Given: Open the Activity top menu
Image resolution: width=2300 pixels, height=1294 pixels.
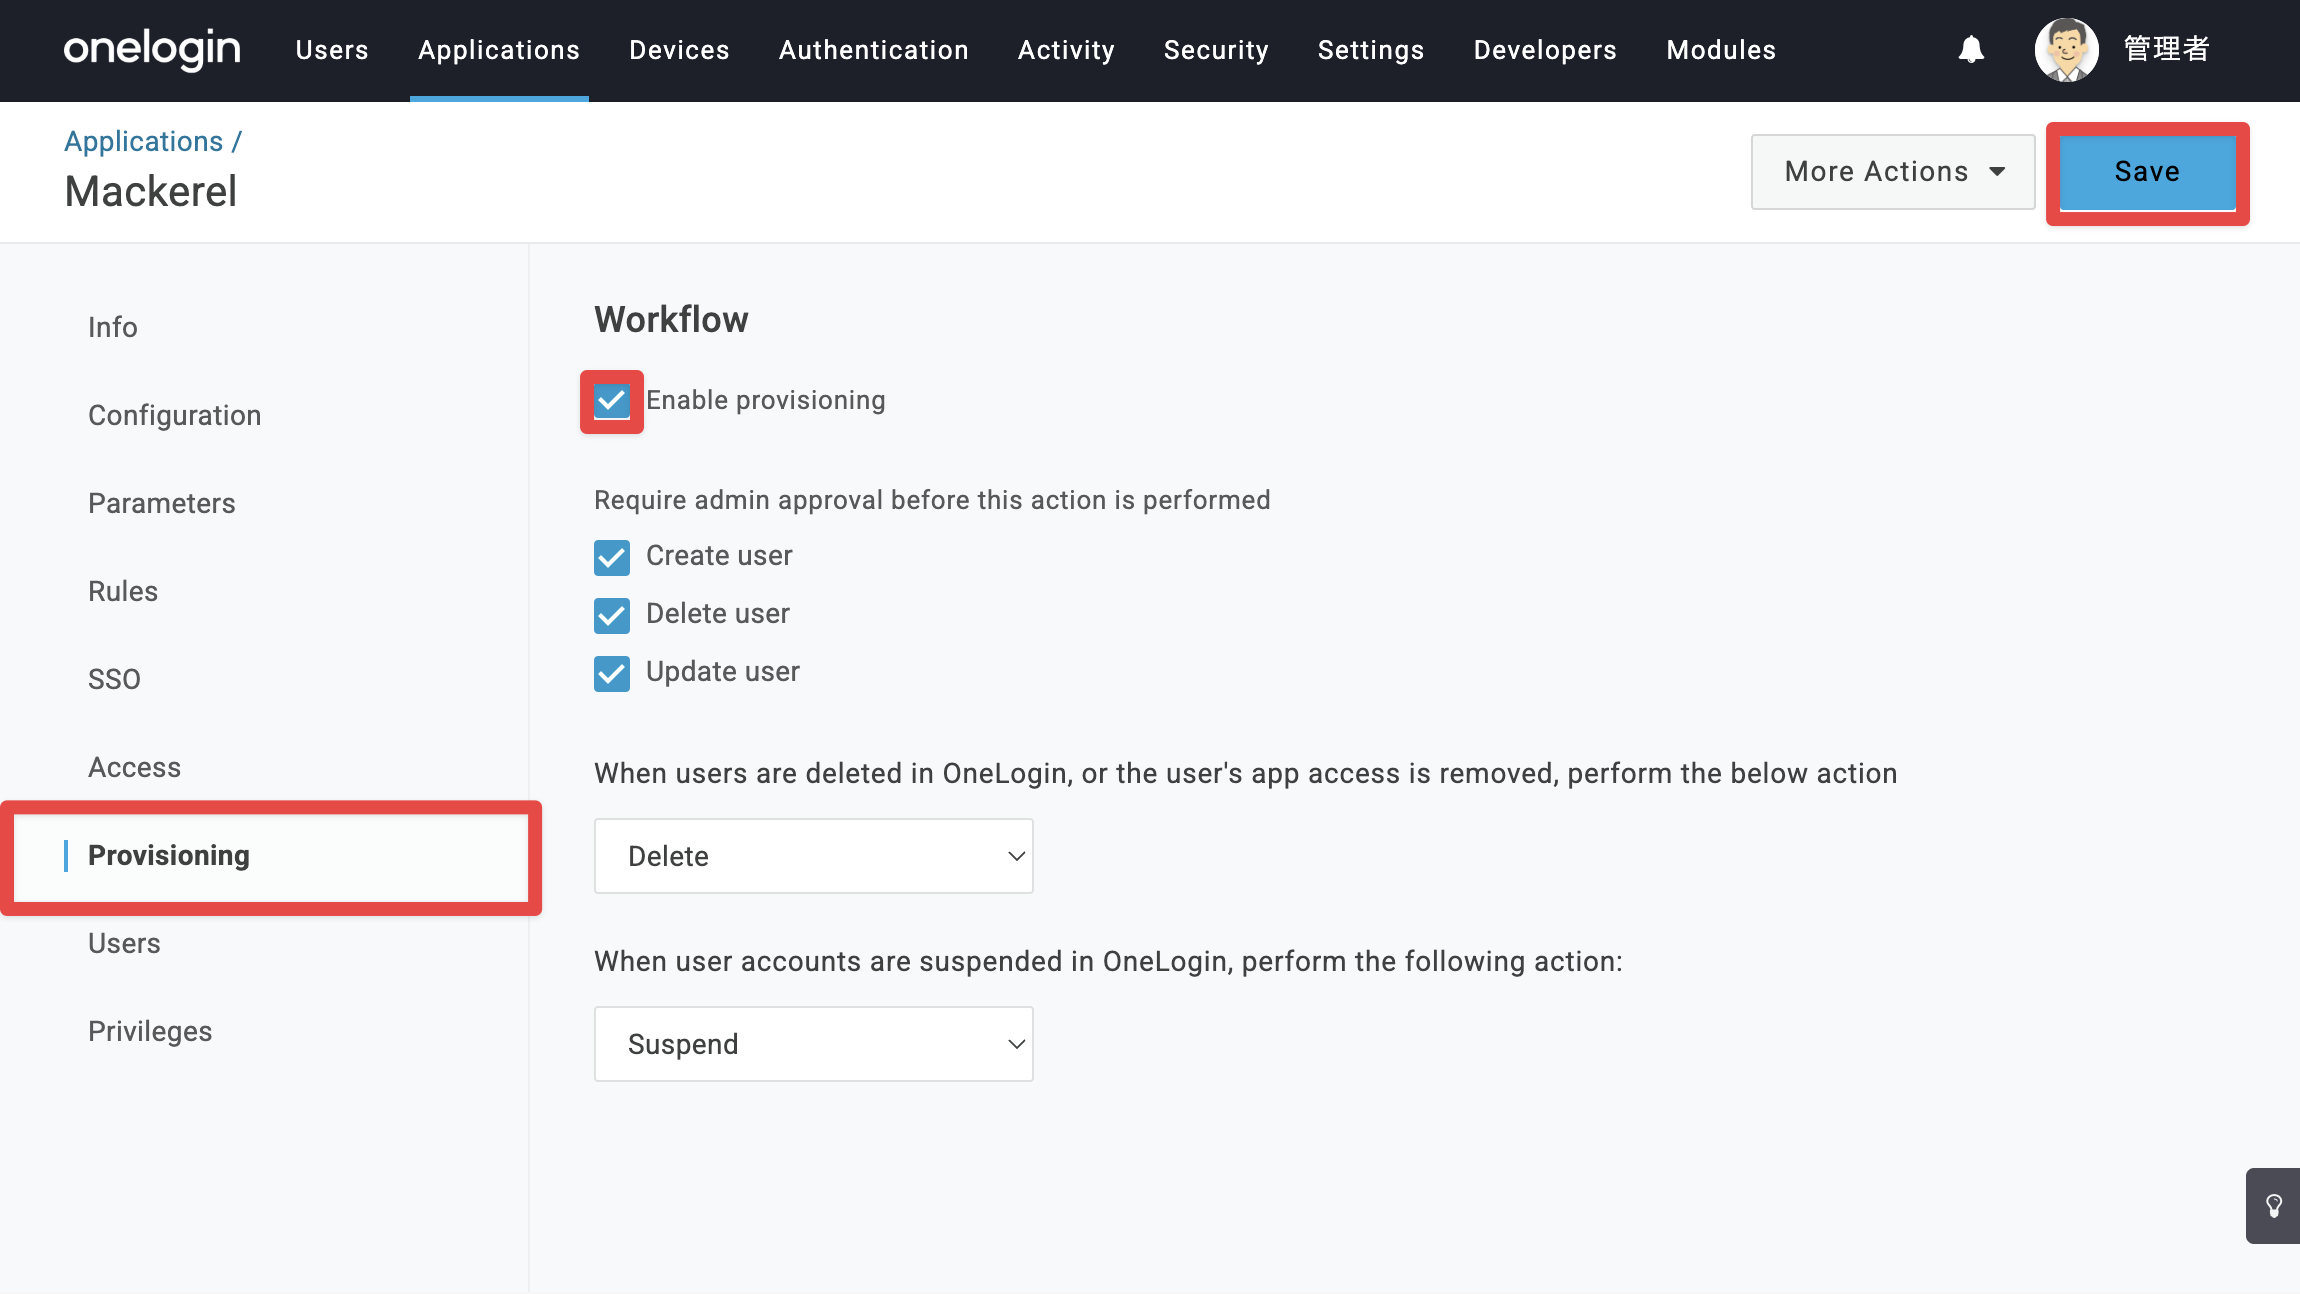Looking at the screenshot, I should click(x=1066, y=50).
